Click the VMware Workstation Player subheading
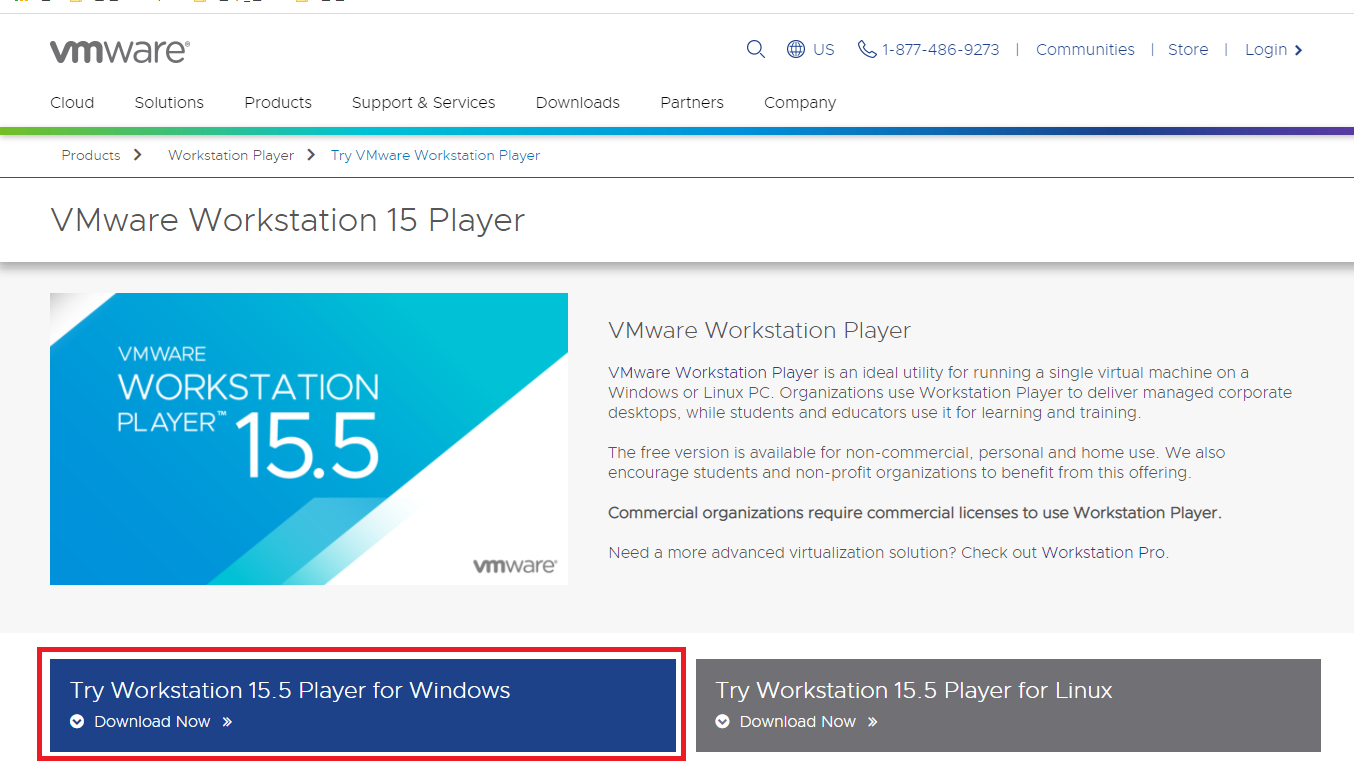 (x=759, y=330)
